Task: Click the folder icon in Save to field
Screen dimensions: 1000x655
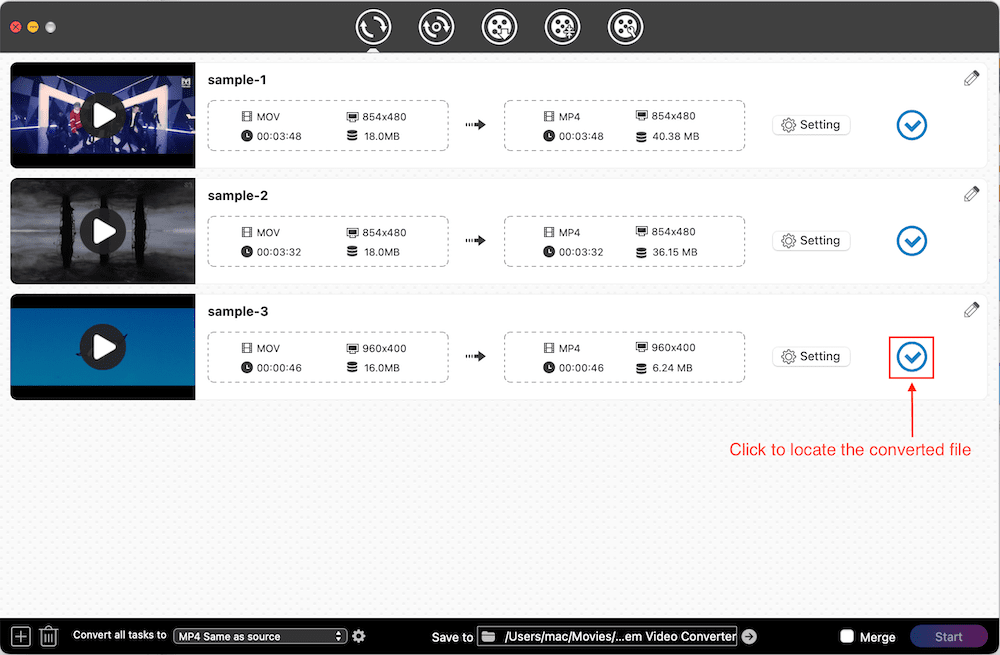Action: pyautogui.click(x=489, y=636)
